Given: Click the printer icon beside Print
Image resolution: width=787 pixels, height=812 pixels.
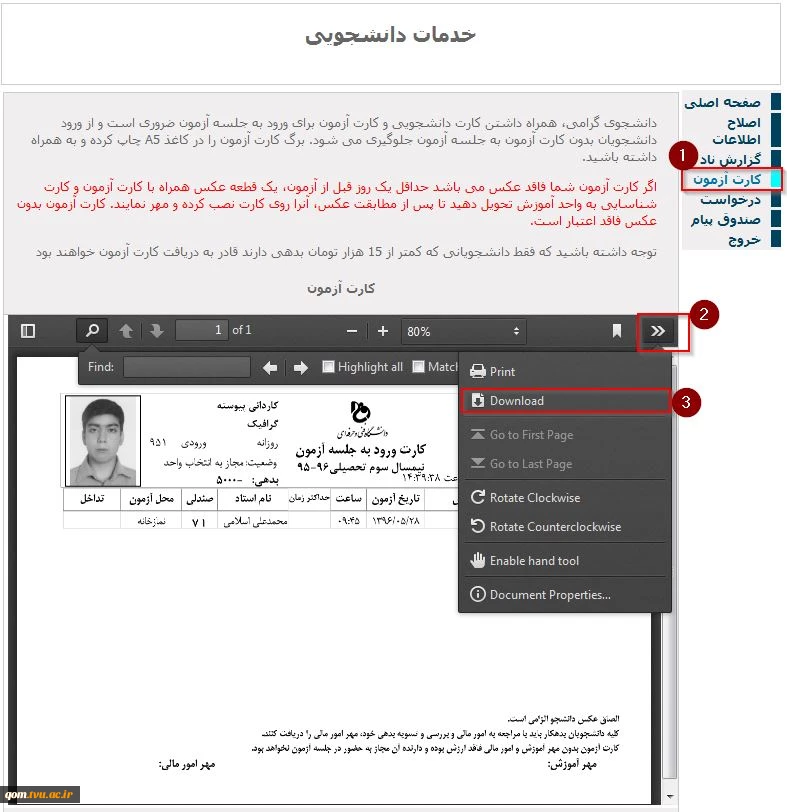Looking at the screenshot, I should click(477, 371).
